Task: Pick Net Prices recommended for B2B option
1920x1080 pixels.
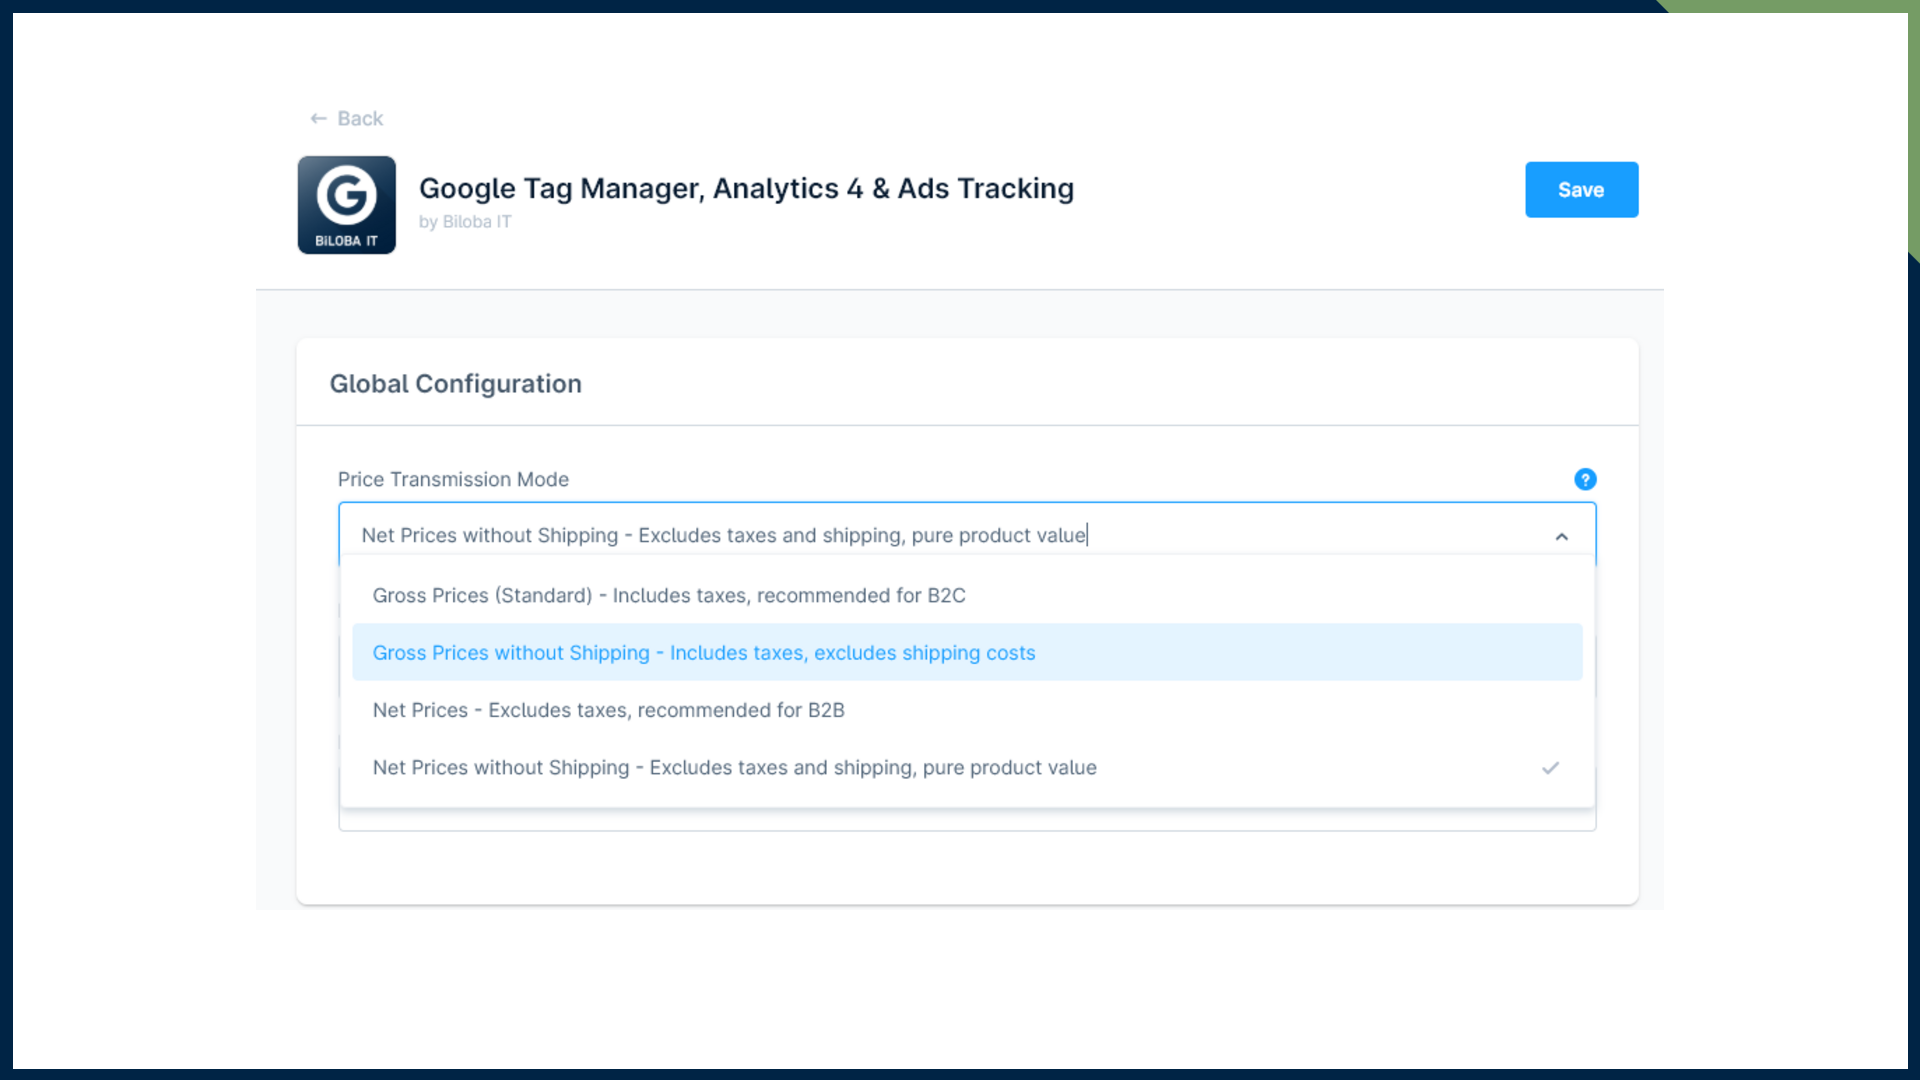Action: (x=608, y=710)
